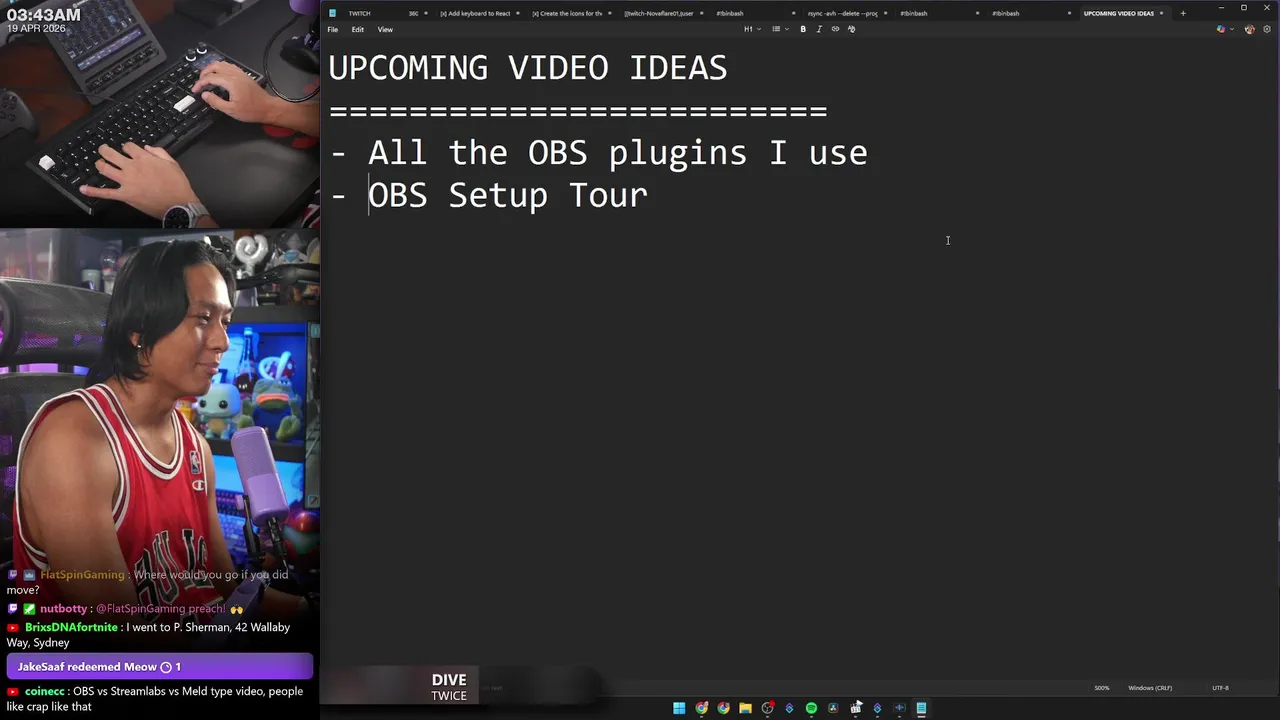Click the streamer face camera feed
This screenshot has height=720, width=1280.
tap(160, 400)
